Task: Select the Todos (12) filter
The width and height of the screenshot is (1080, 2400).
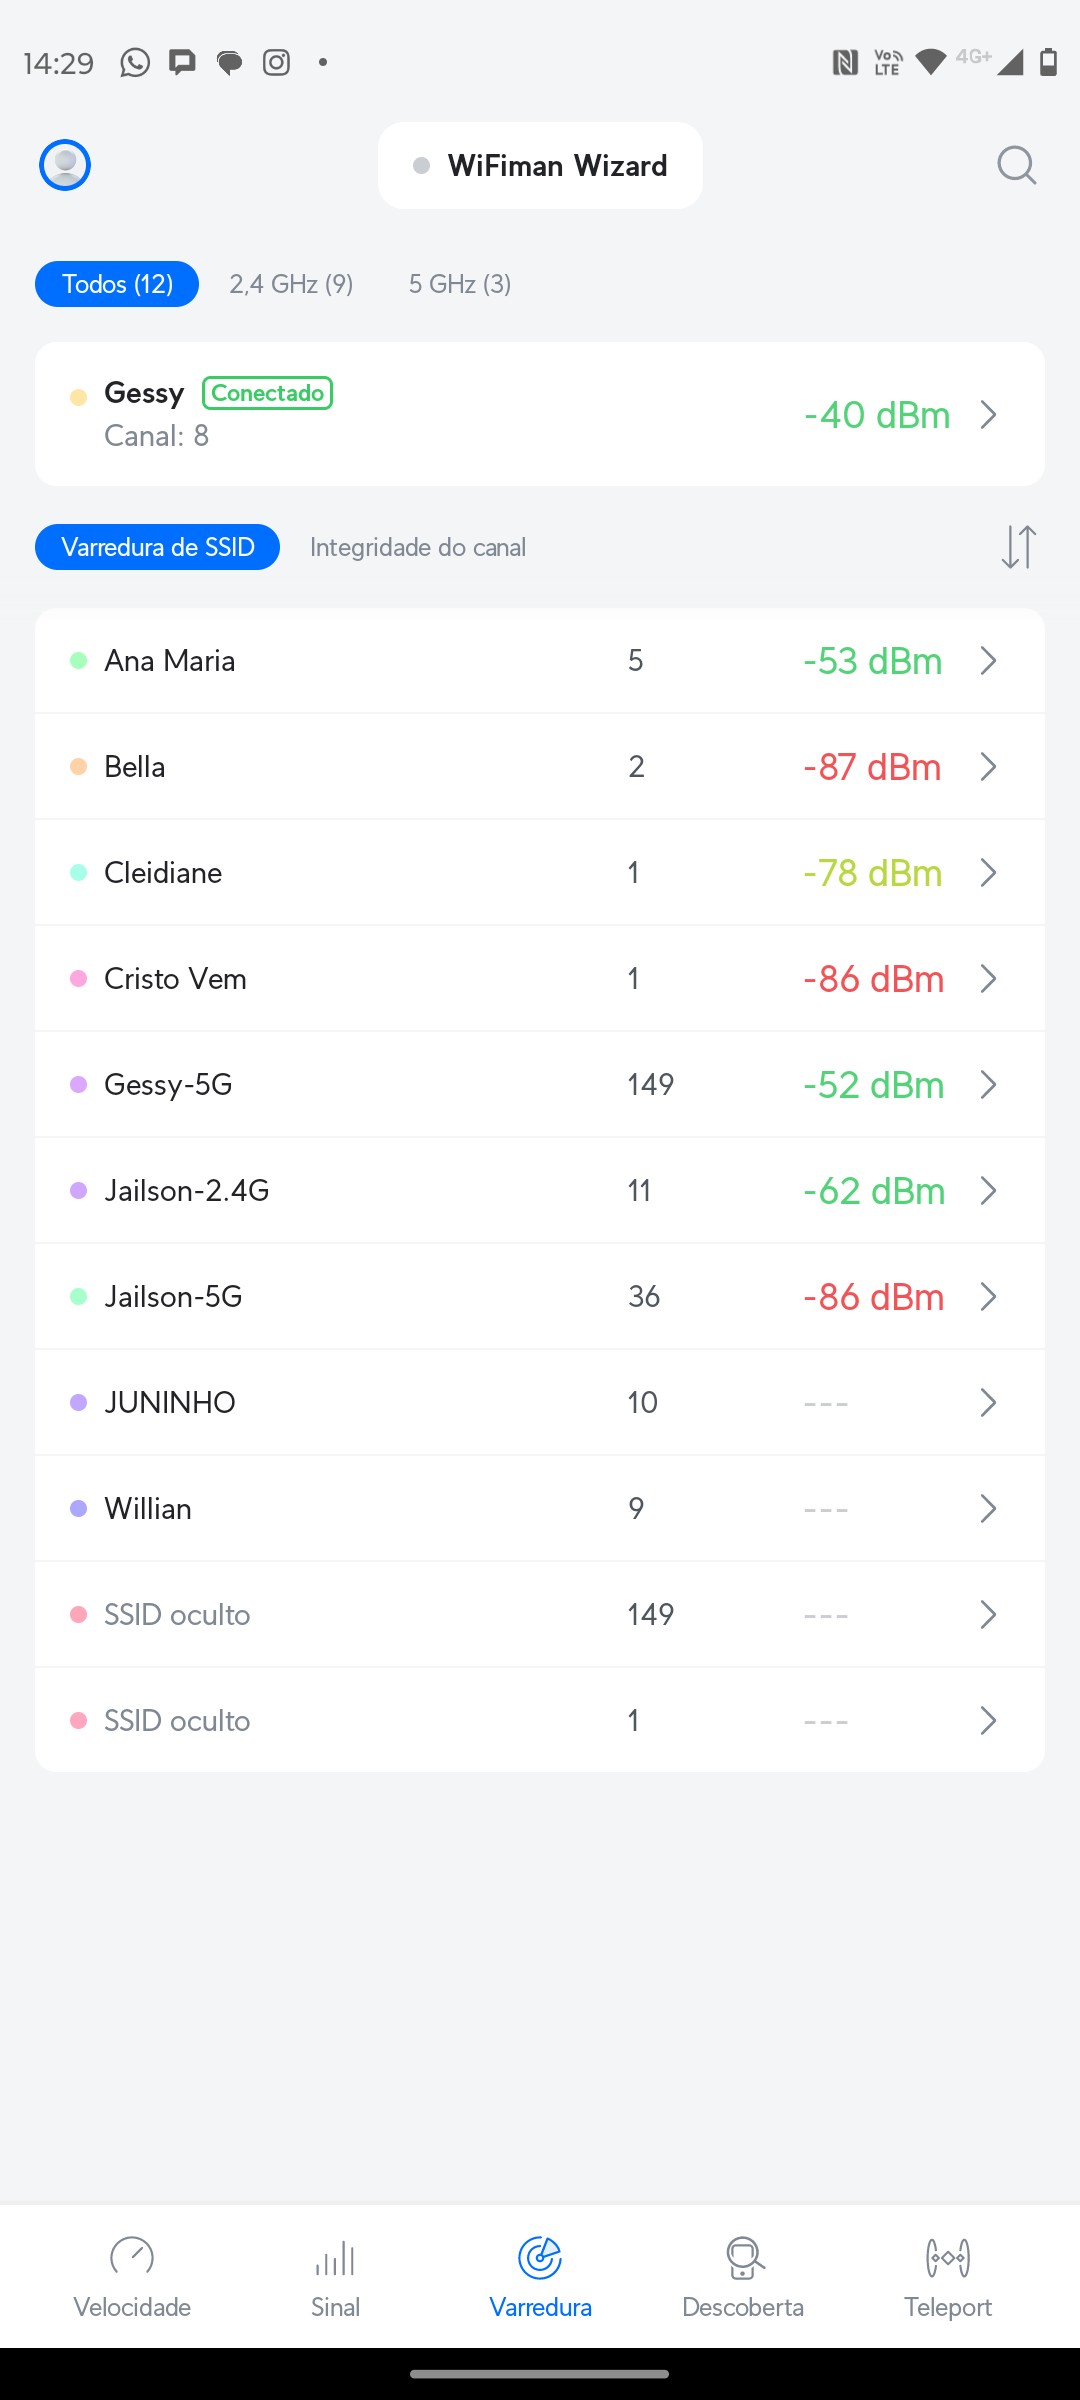Action: [117, 284]
